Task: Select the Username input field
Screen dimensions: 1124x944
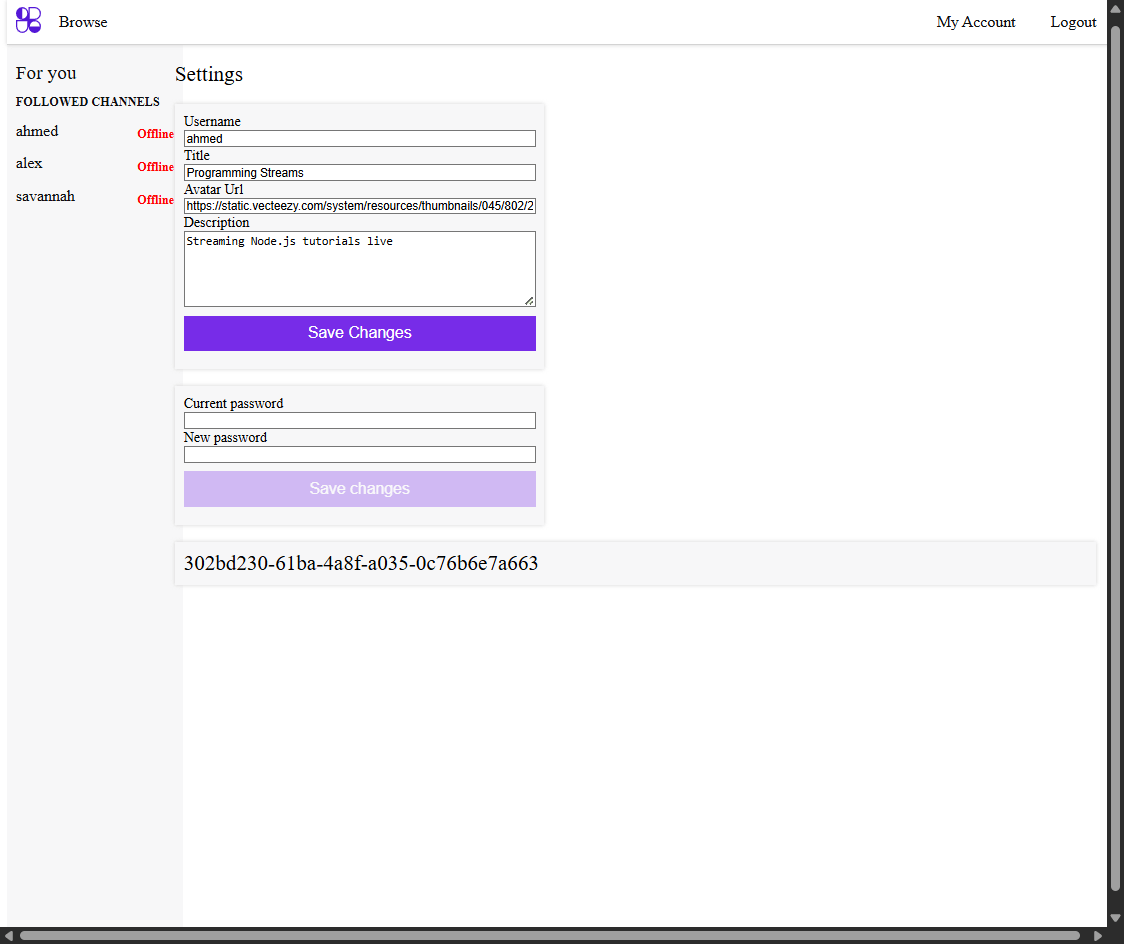Action: tap(359, 138)
